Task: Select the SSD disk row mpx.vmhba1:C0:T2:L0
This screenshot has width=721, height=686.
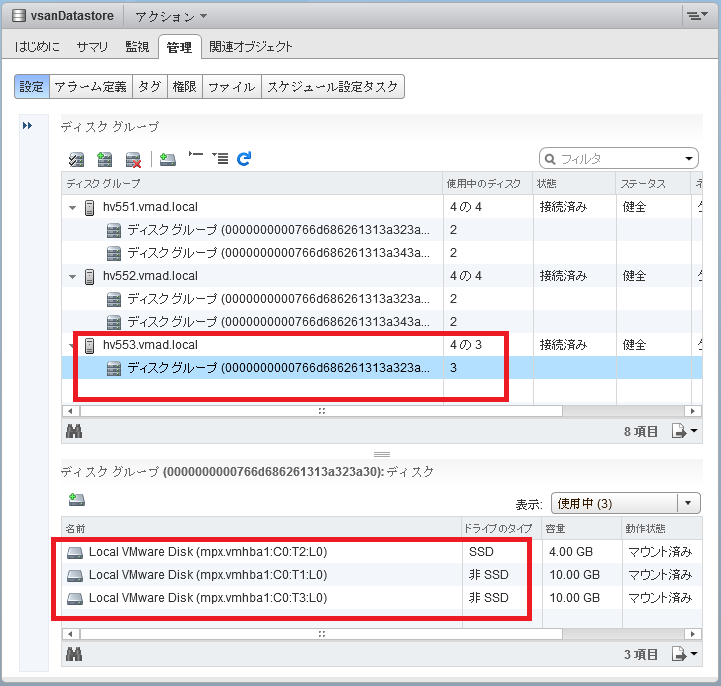Action: click(x=382, y=552)
